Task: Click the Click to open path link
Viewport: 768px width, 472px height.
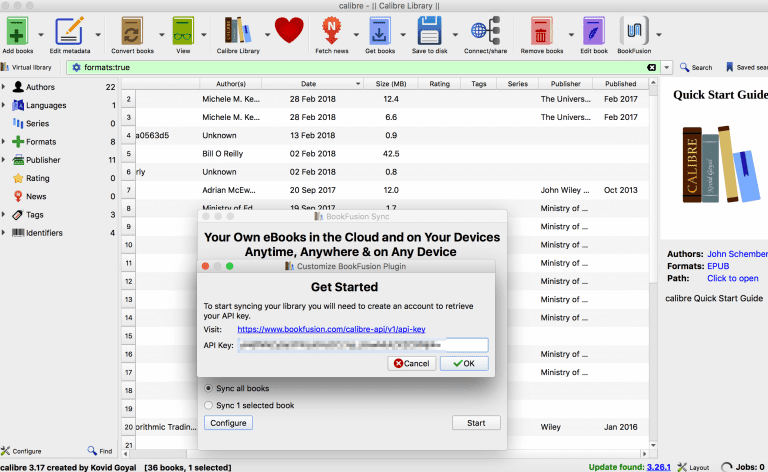Action: point(732,278)
